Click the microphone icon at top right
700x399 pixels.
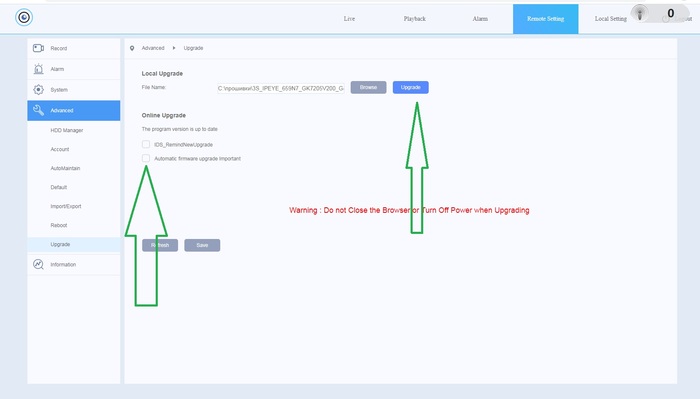coord(640,13)
